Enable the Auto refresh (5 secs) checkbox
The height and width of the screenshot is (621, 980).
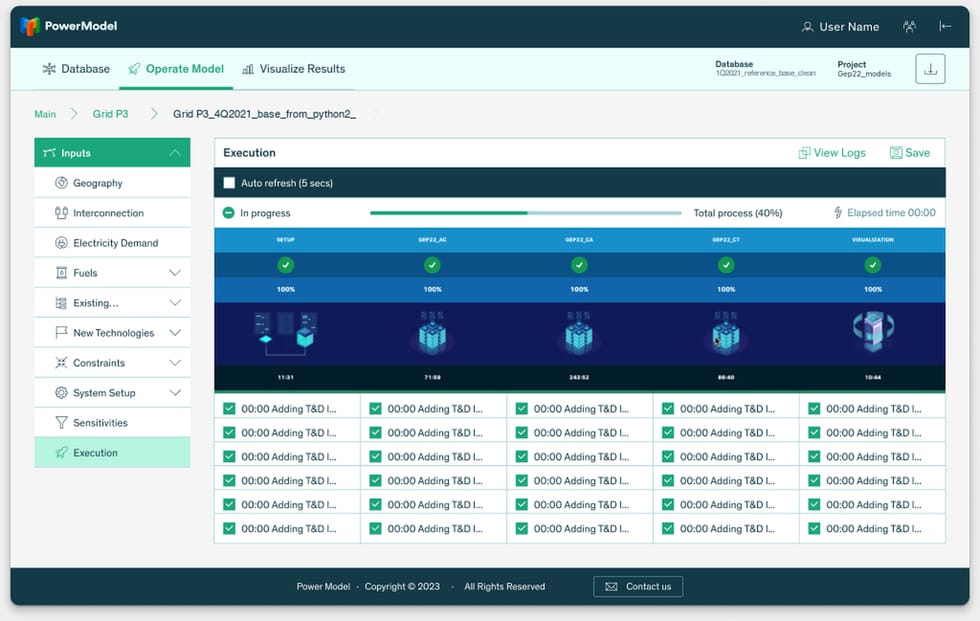(229, 183)
